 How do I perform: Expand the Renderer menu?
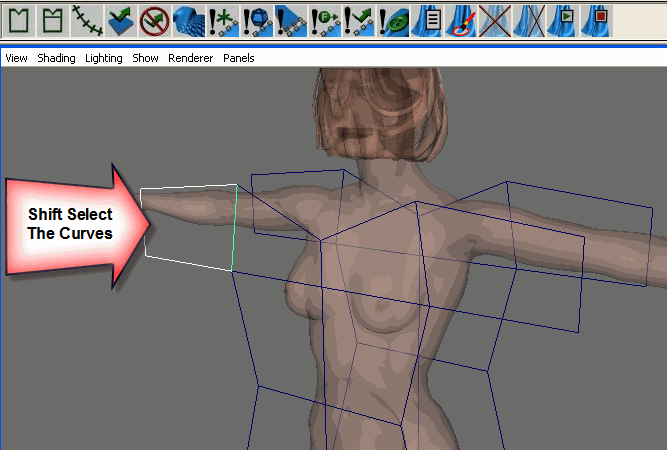click(x=190, y=58)
